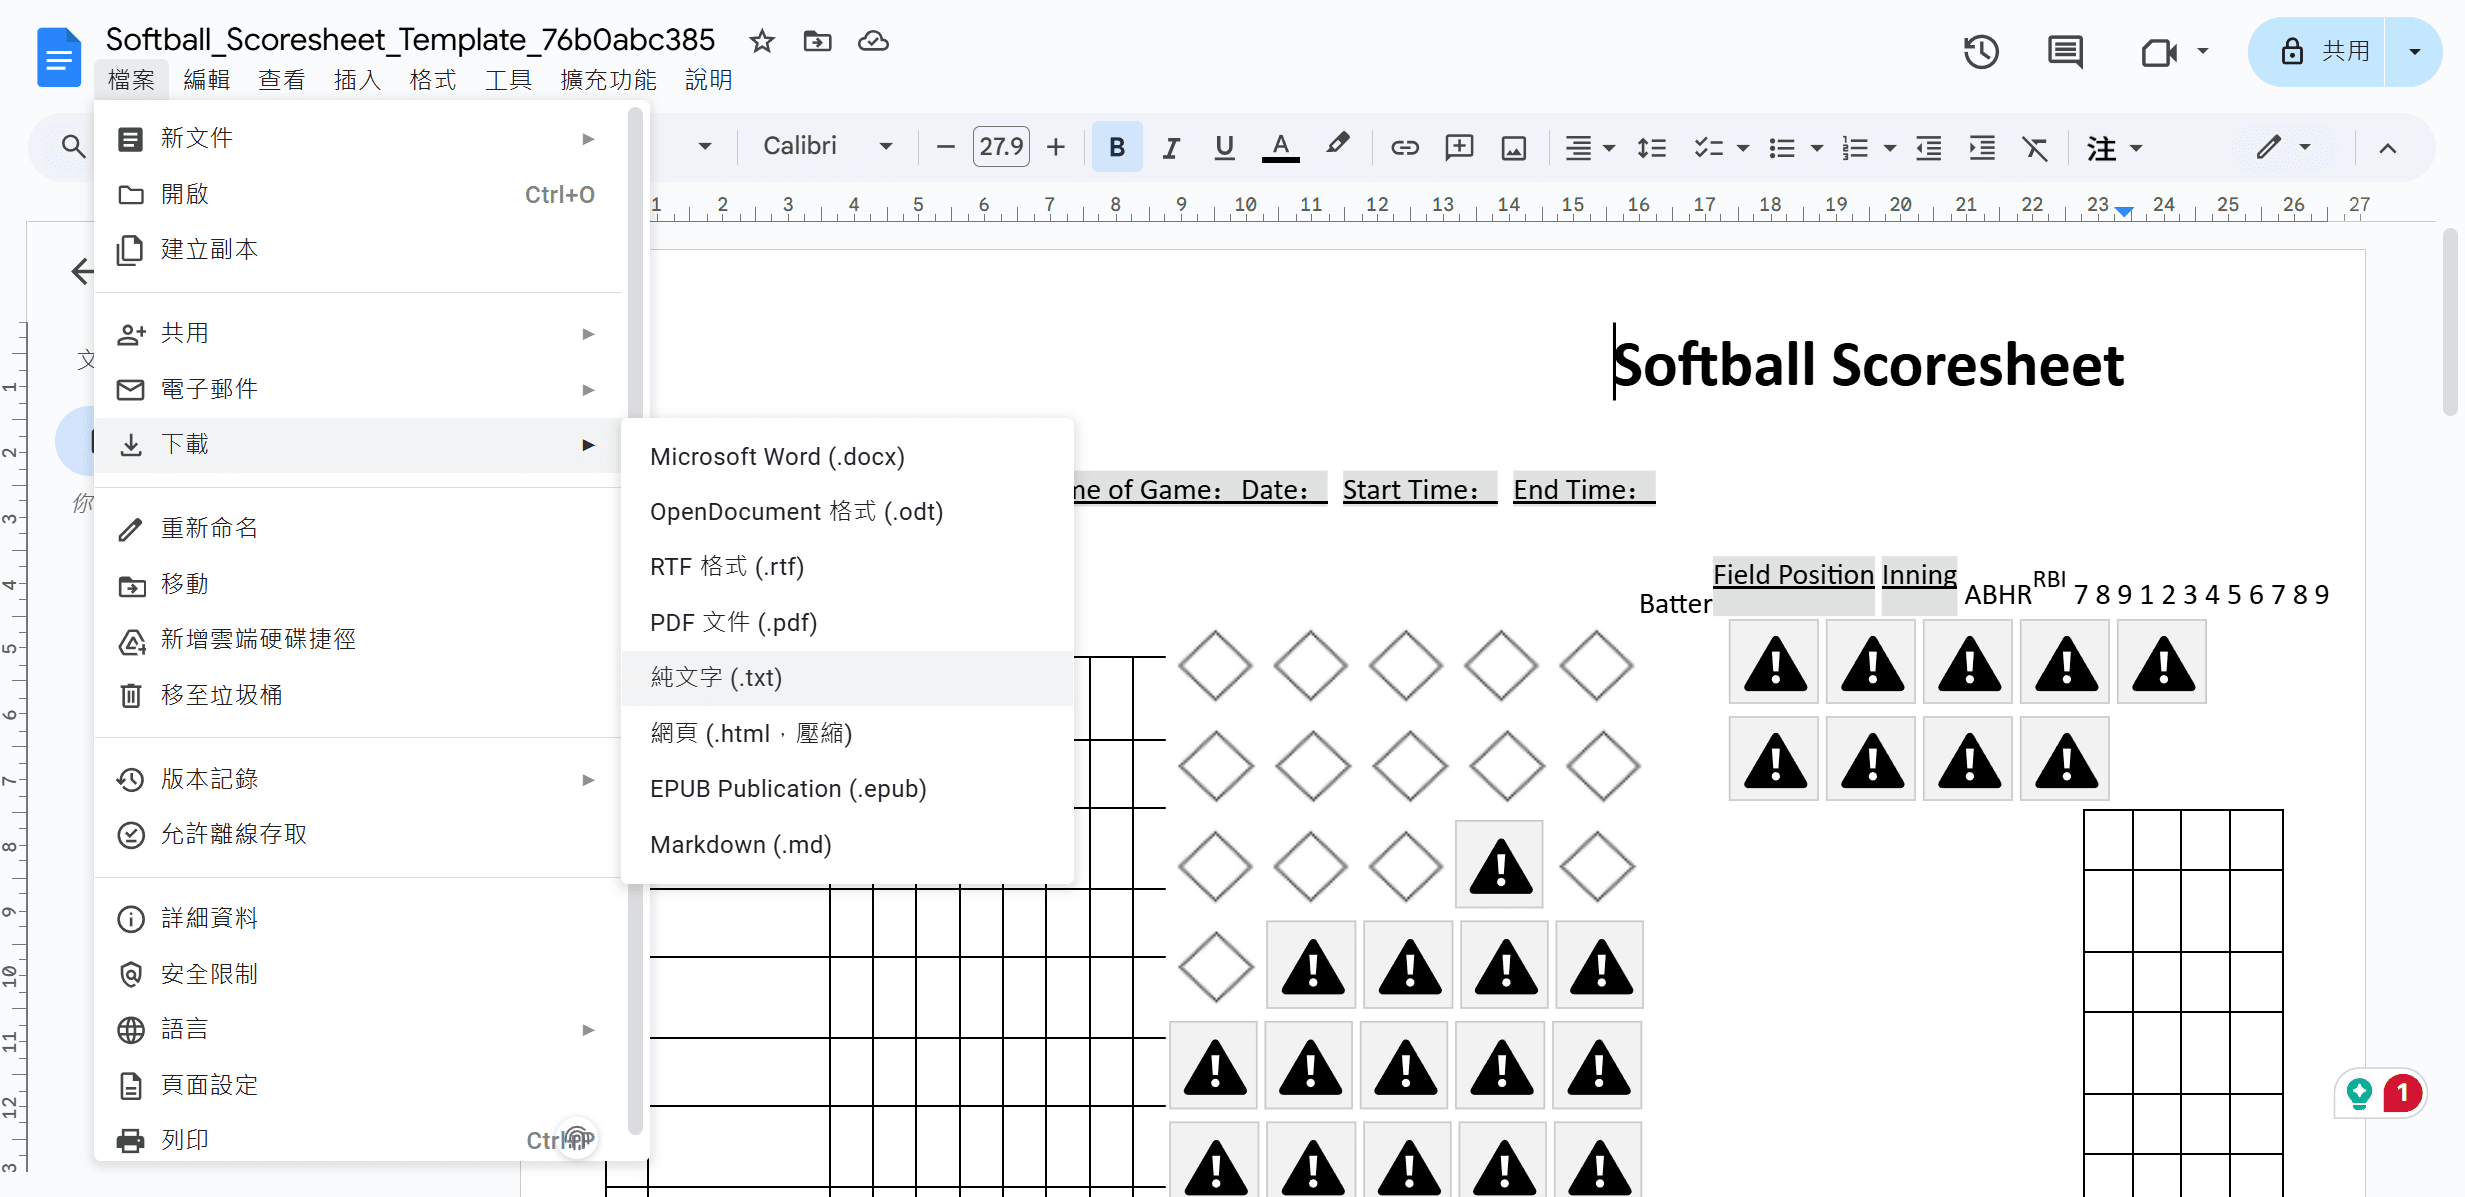Open the share options dropdown arrow
Image resolution: width=2465 pixels, height=1197 pixels.
pos(2414,52)
